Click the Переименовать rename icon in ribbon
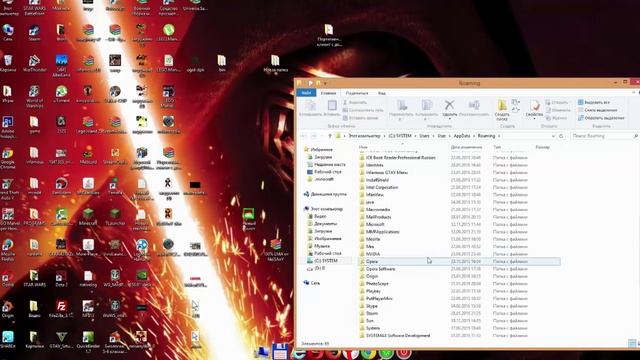Screen dimensions: 640x360 pos(474,105)
